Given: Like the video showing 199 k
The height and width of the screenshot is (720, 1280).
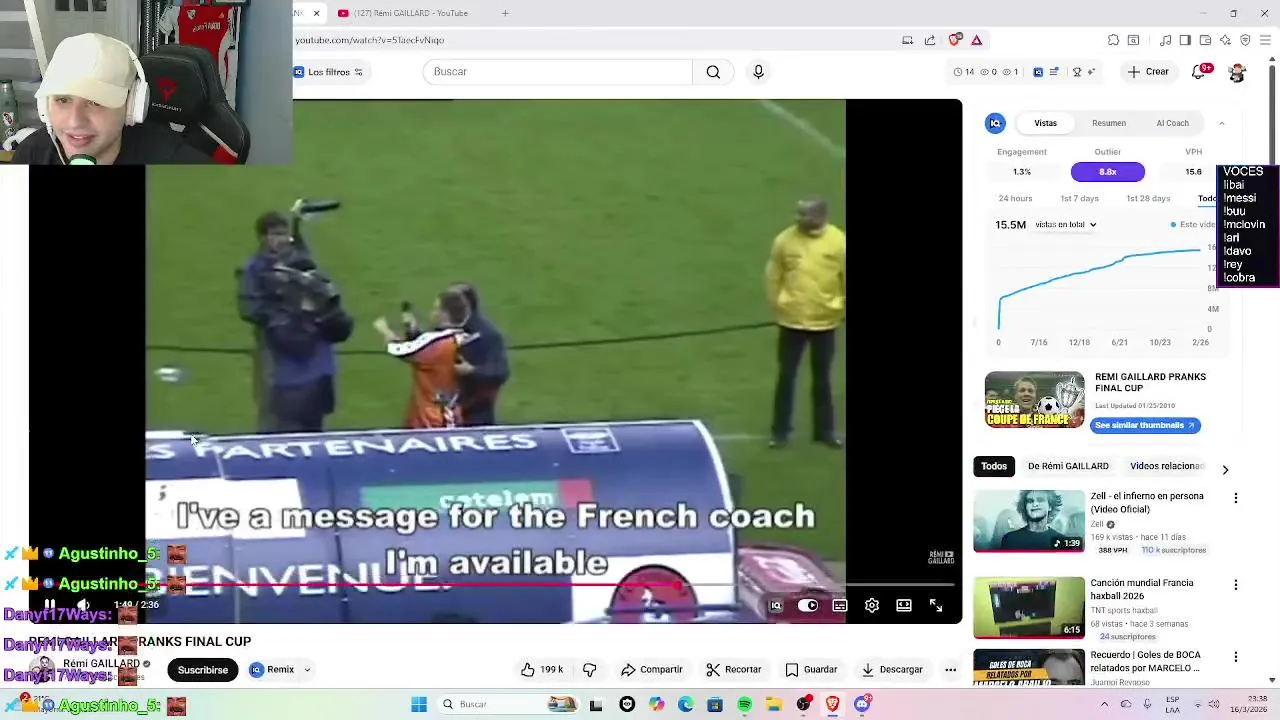Looking at the screenshot, I should pos(541,670).
